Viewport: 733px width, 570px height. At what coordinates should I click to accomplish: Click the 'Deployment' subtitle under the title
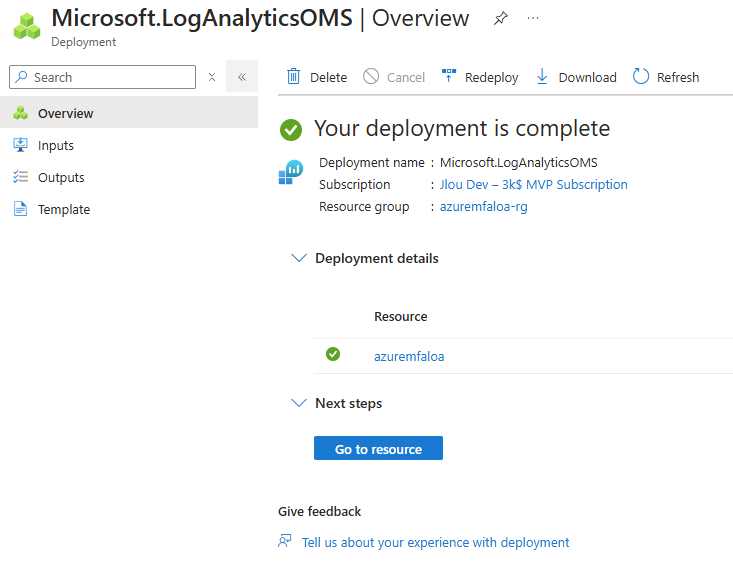[84, 42]
